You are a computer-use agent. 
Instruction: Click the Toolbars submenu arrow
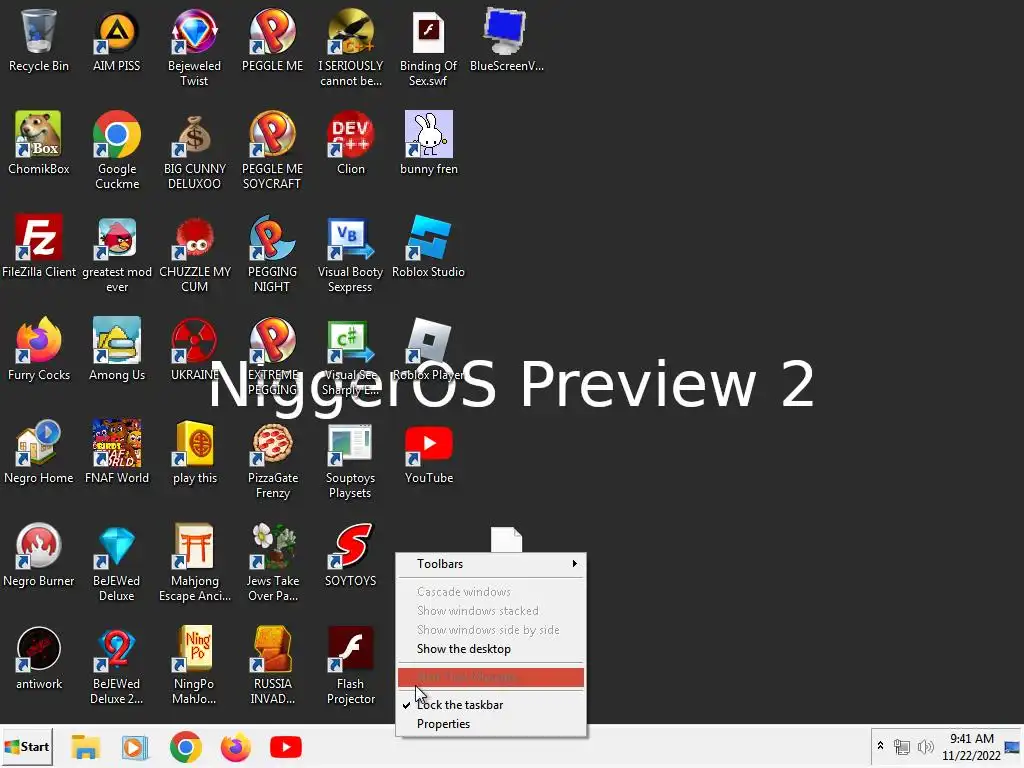[575, 564]
